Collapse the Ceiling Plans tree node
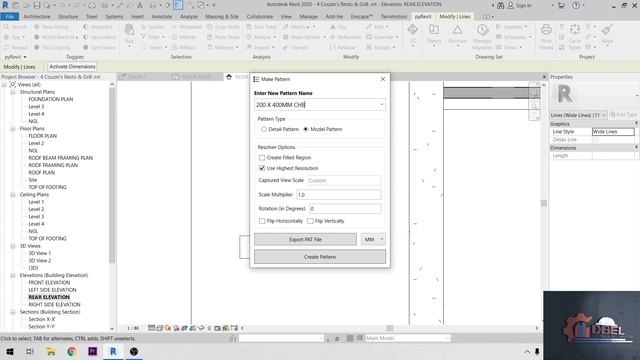Screen dimensions: 640x360 [x=13, y=195]
